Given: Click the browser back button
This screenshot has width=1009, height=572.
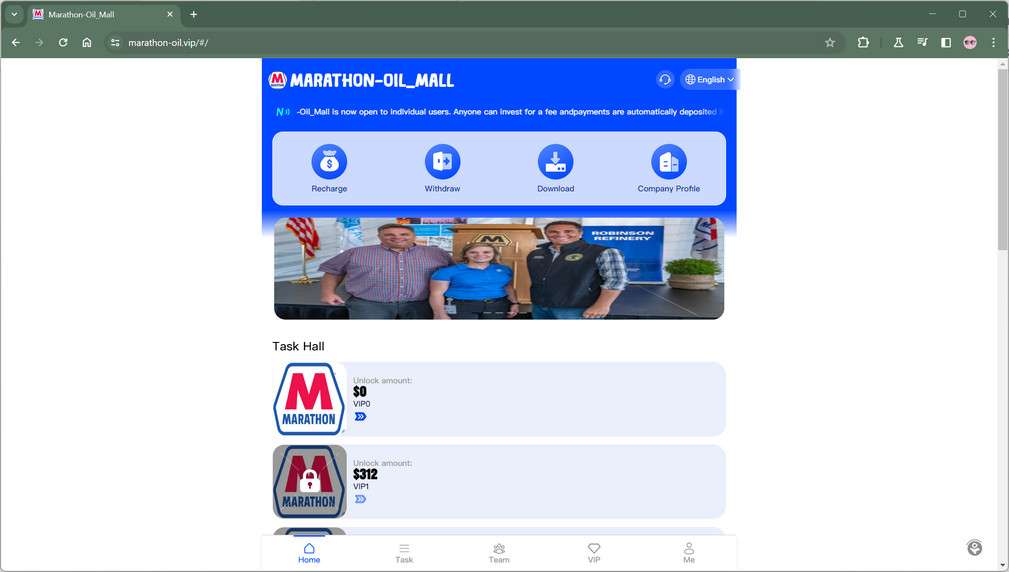Looking at the screenshot, I should pyautogui.click(x=16, y=42).
